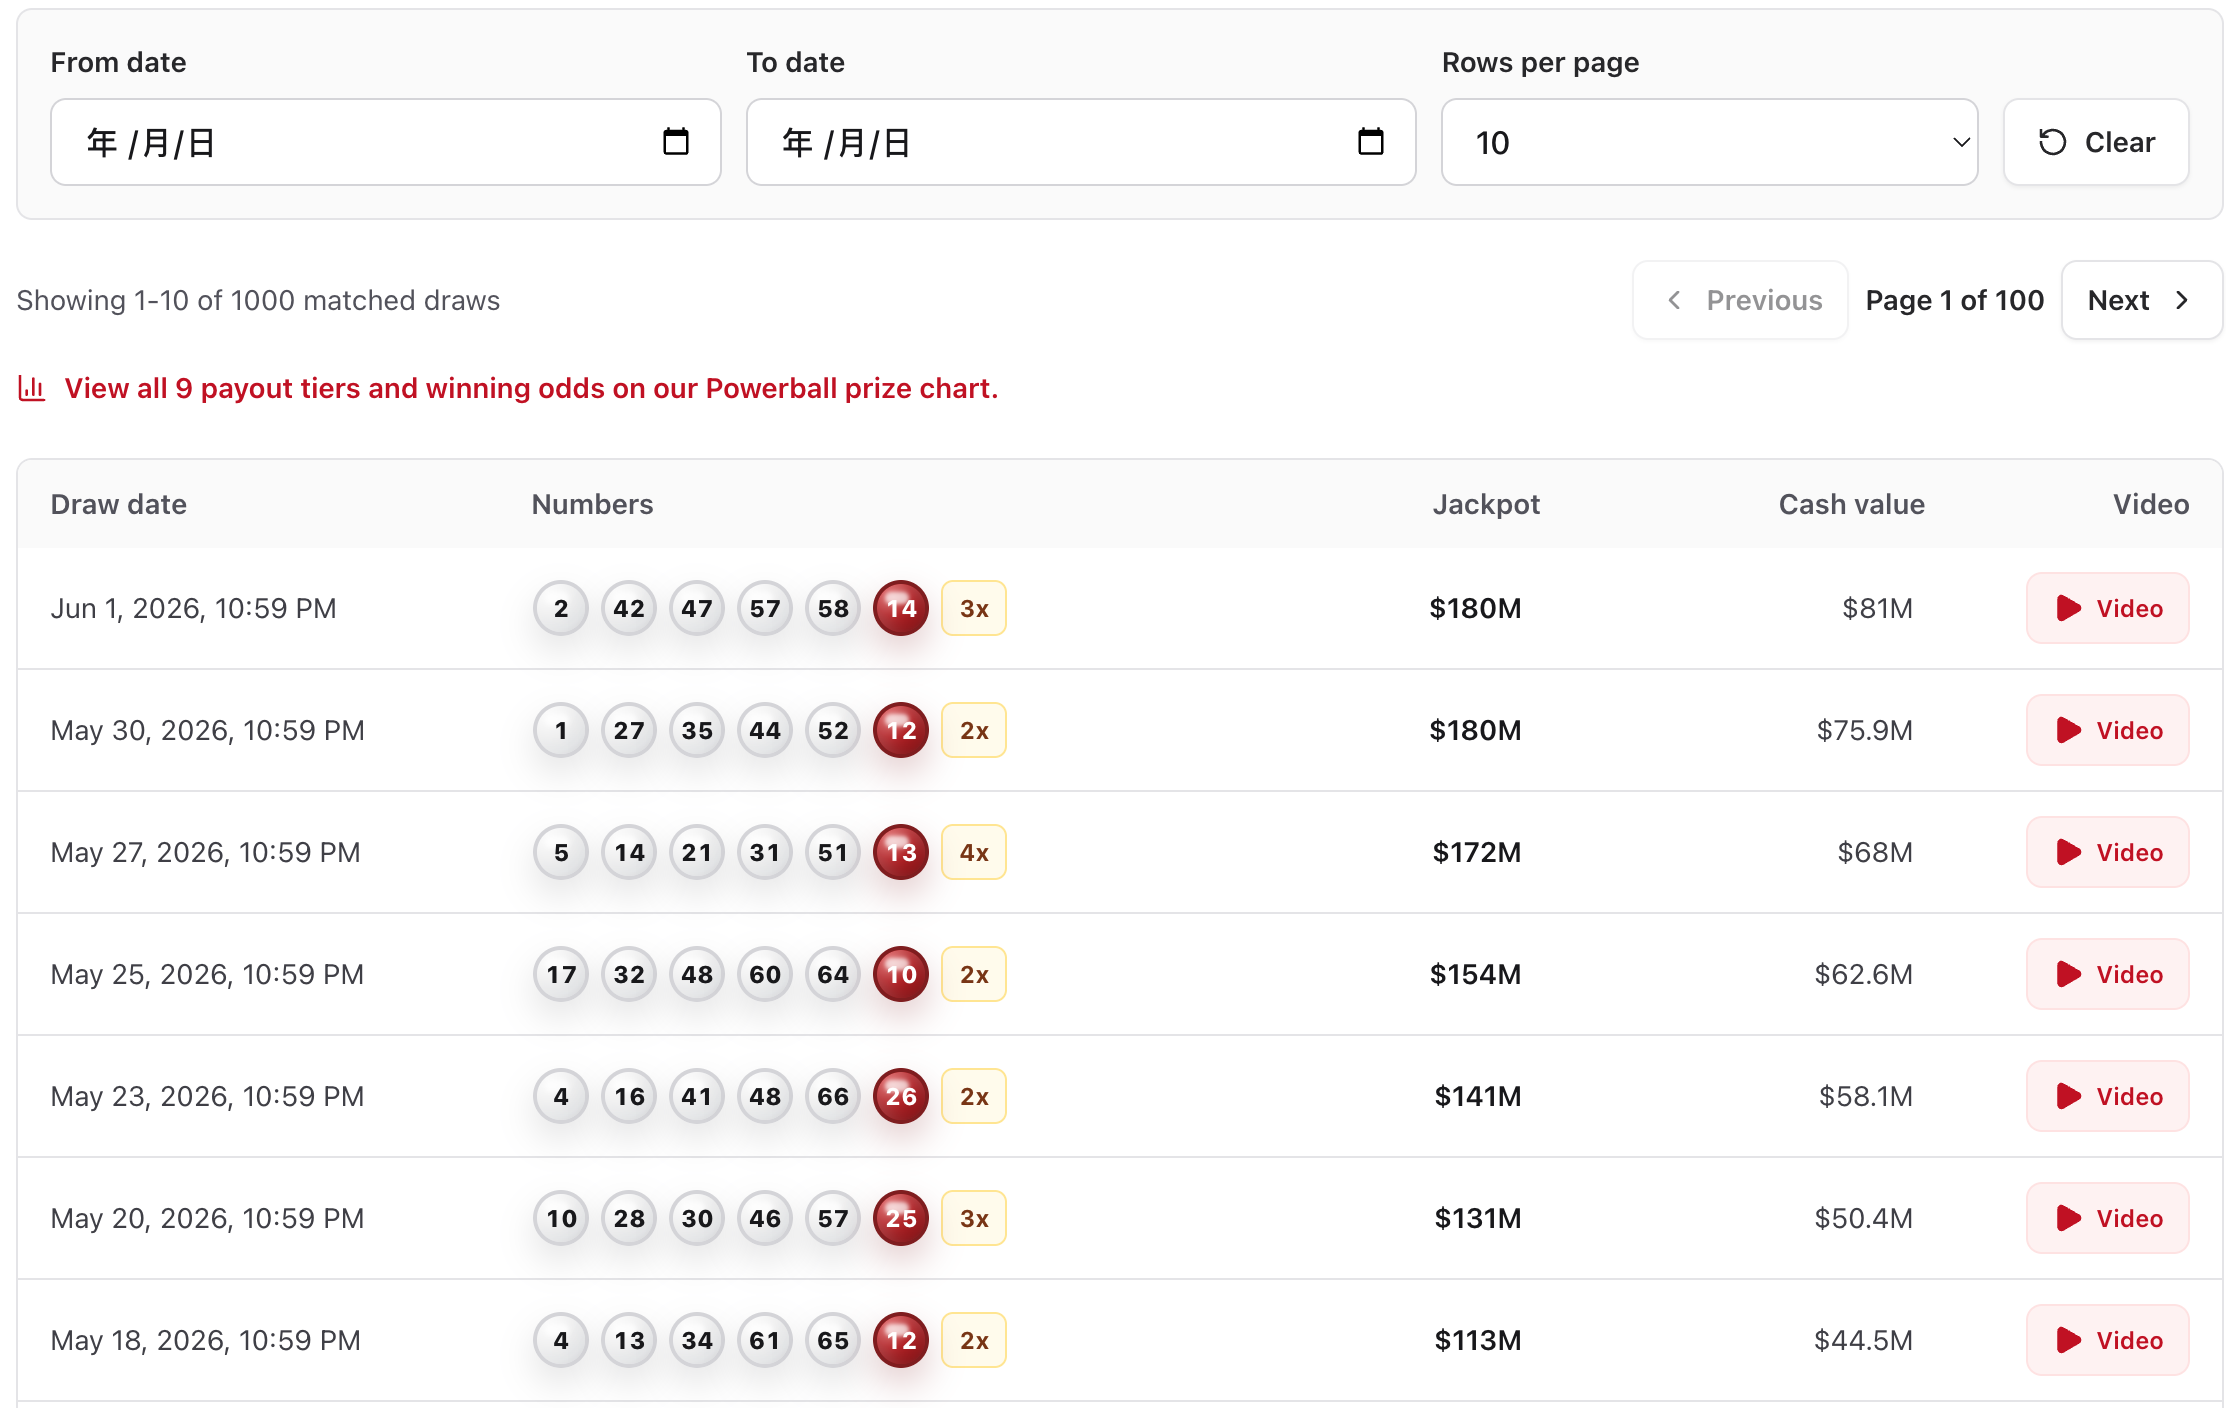
Task: Select the 'Jun 1, 2026, 10:59 PM' date cell
Action: (193, 608)
